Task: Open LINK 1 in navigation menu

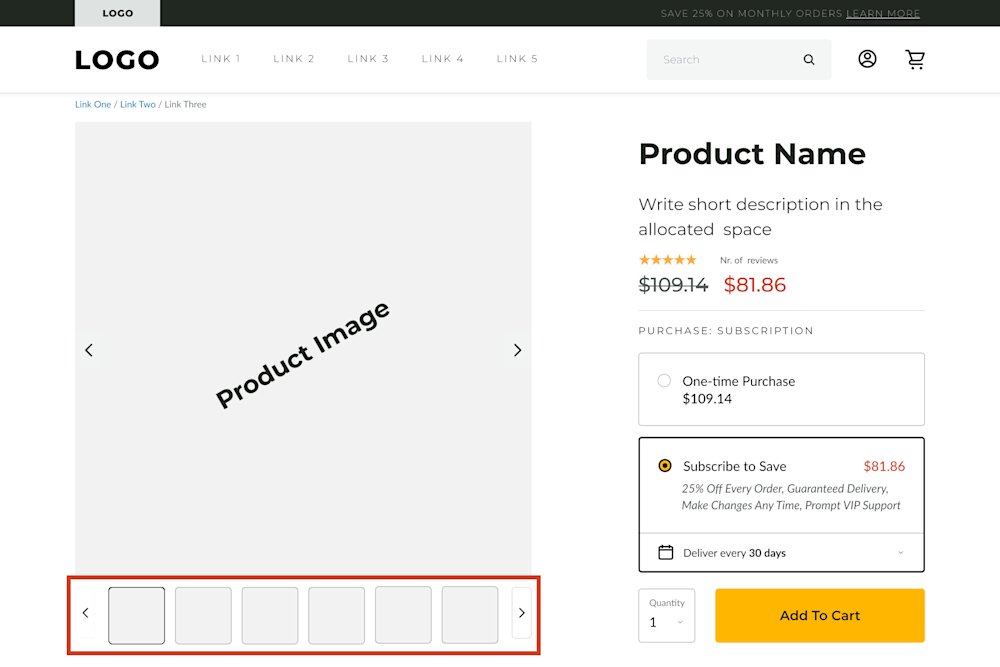Action: [x=221, y=59]
